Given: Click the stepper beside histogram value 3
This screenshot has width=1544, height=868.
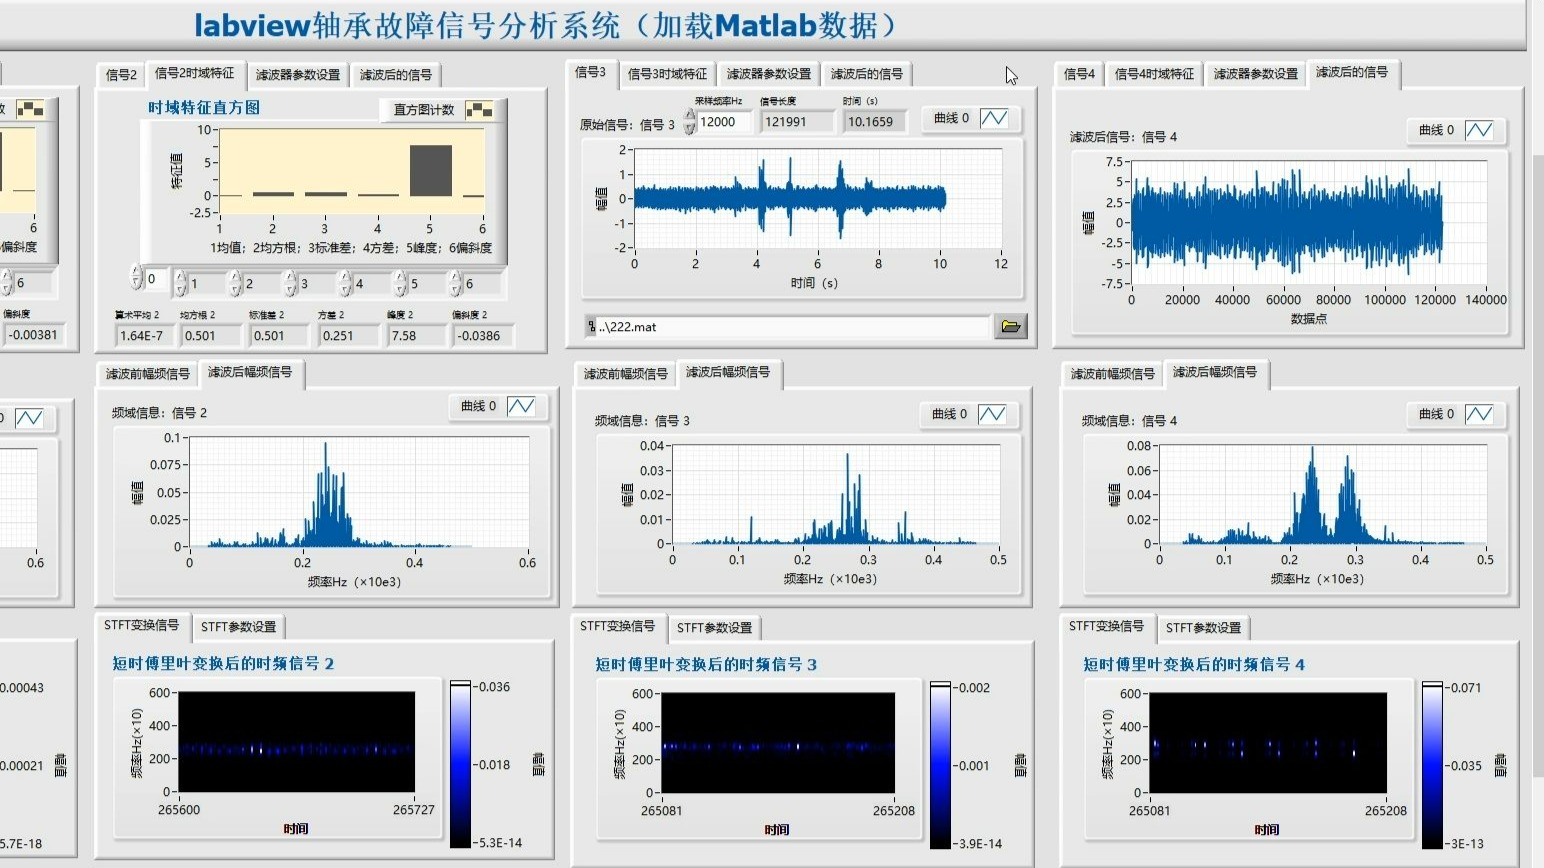Looking at the screenshot, I should click(290, 283).
